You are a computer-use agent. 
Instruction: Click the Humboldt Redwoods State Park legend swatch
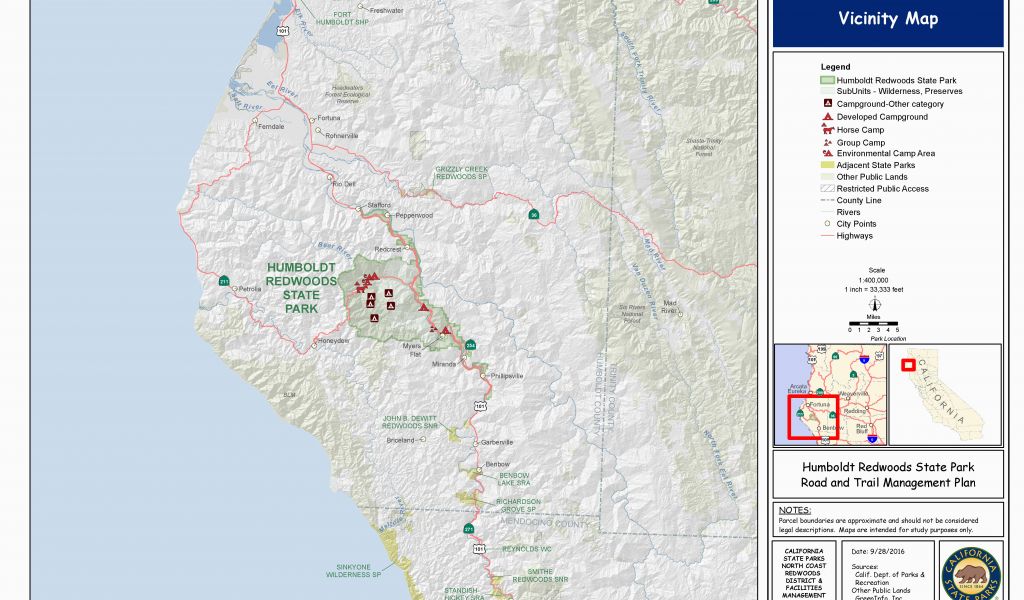827,80
